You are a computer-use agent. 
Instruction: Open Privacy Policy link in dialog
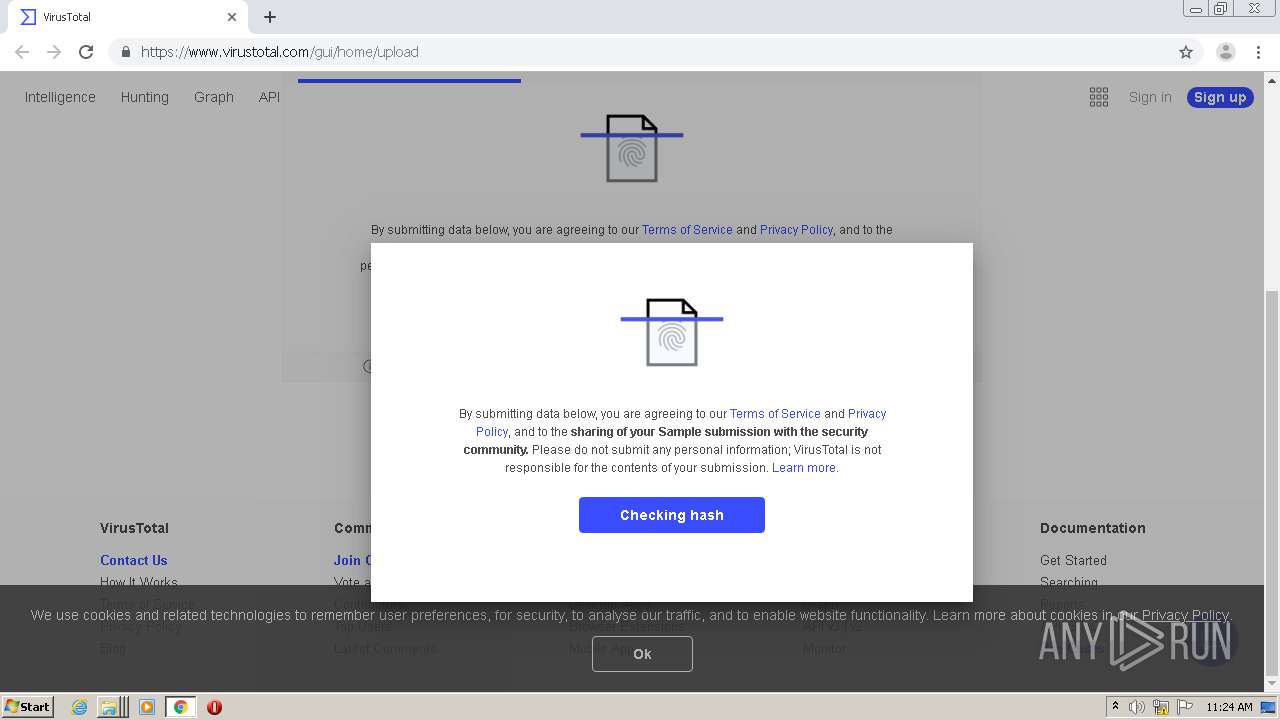pos(867,414)
